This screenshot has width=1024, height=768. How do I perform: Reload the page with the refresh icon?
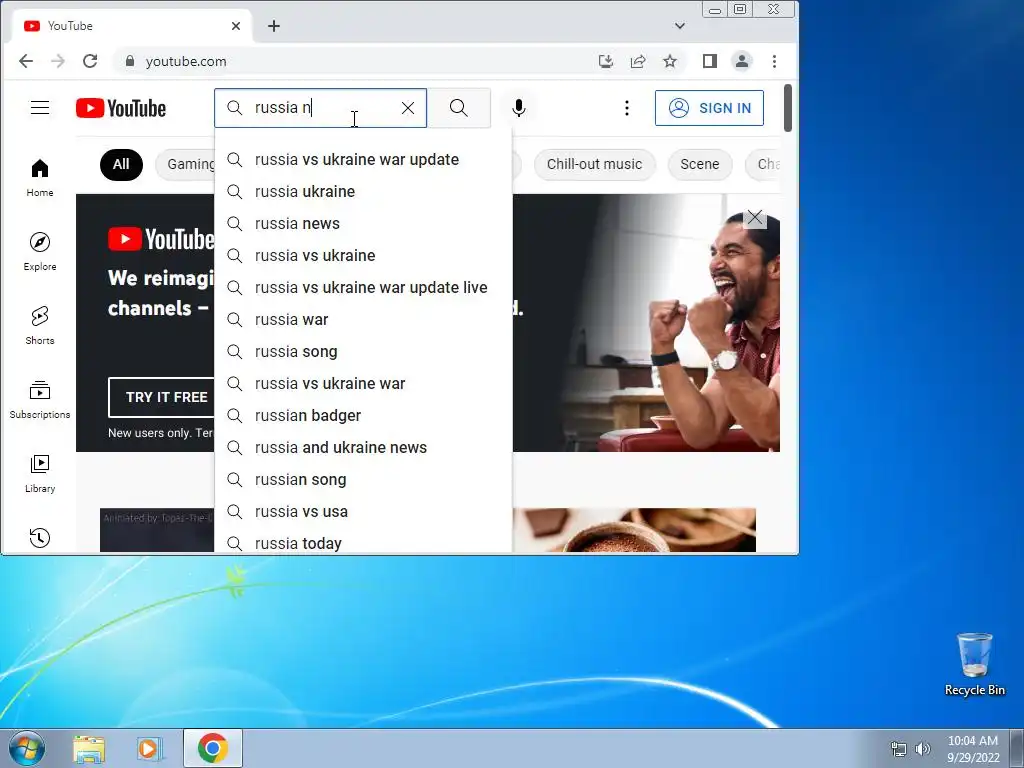coord(90,61)
